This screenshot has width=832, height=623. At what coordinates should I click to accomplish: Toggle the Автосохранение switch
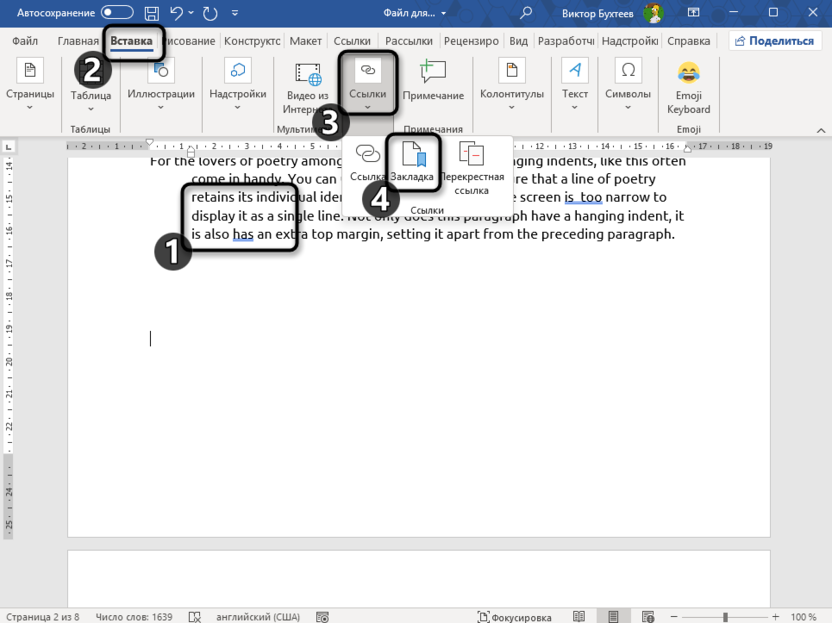point(117,13)
